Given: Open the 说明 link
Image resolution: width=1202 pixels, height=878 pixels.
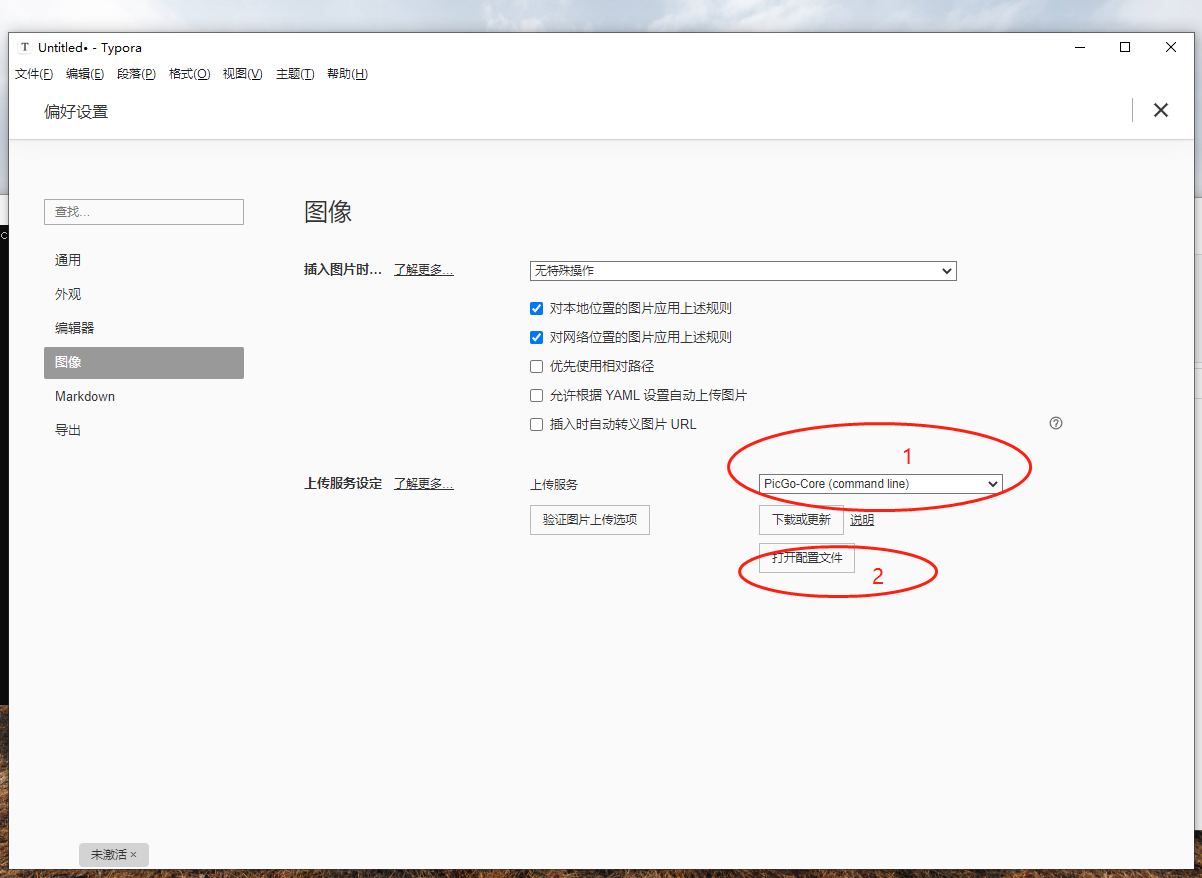Looking at the screenshot, I should (x=862, y=520).
